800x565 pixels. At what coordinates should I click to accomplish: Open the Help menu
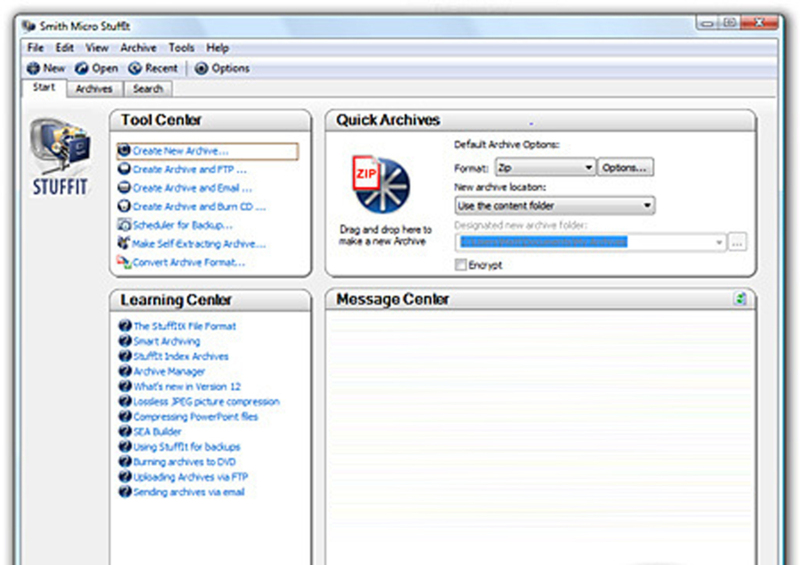[x=217, y=47]
